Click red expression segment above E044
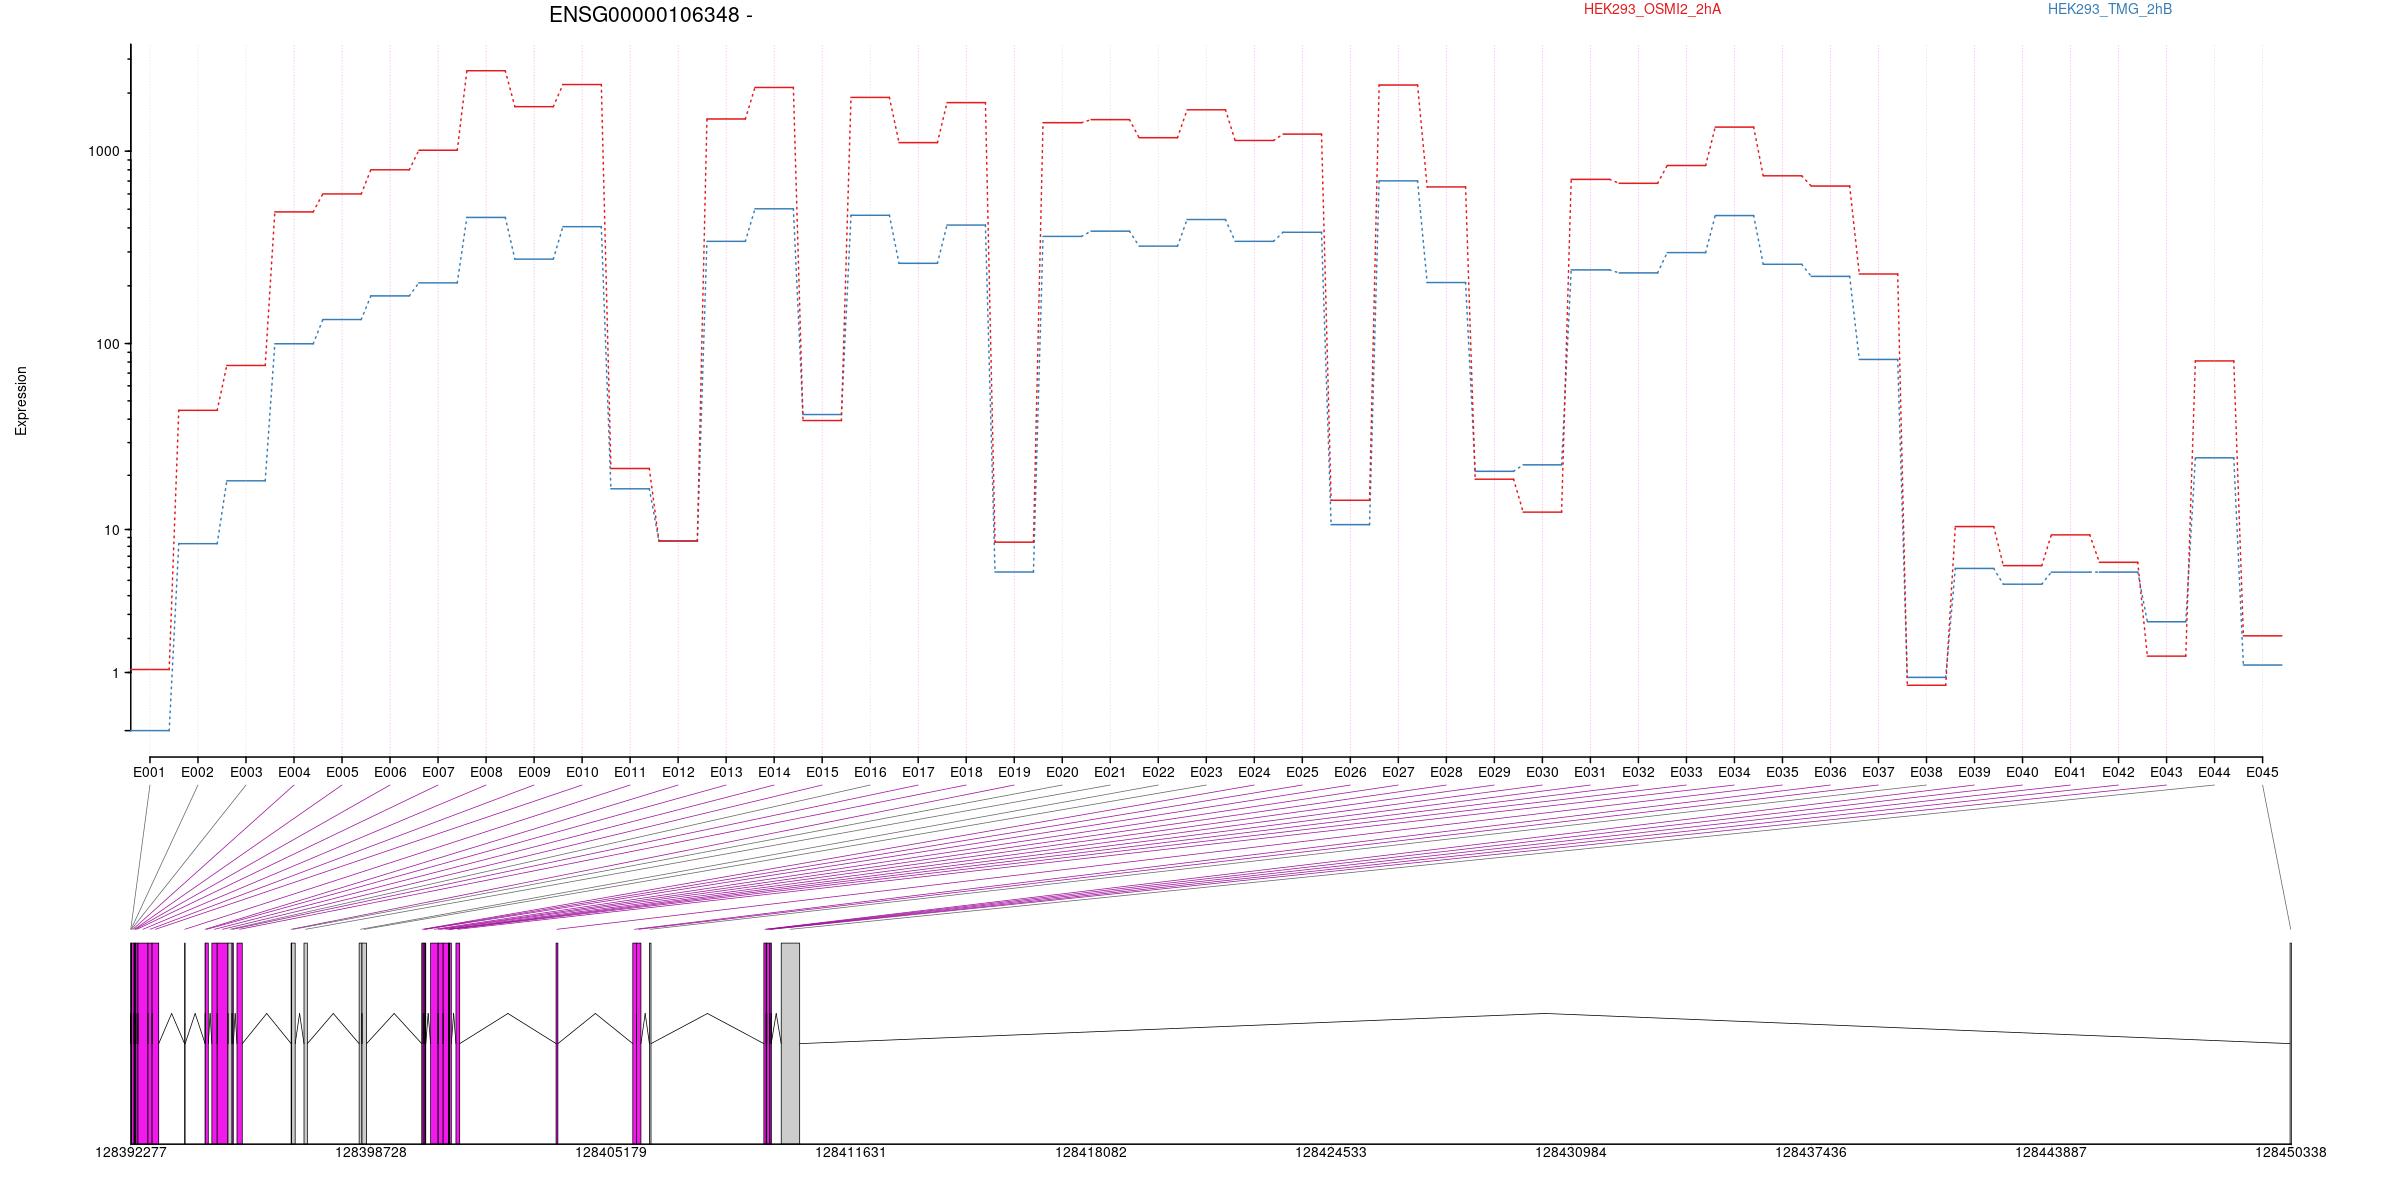This screenshot has height=1200, width=2400. (x=2214, y=361)
